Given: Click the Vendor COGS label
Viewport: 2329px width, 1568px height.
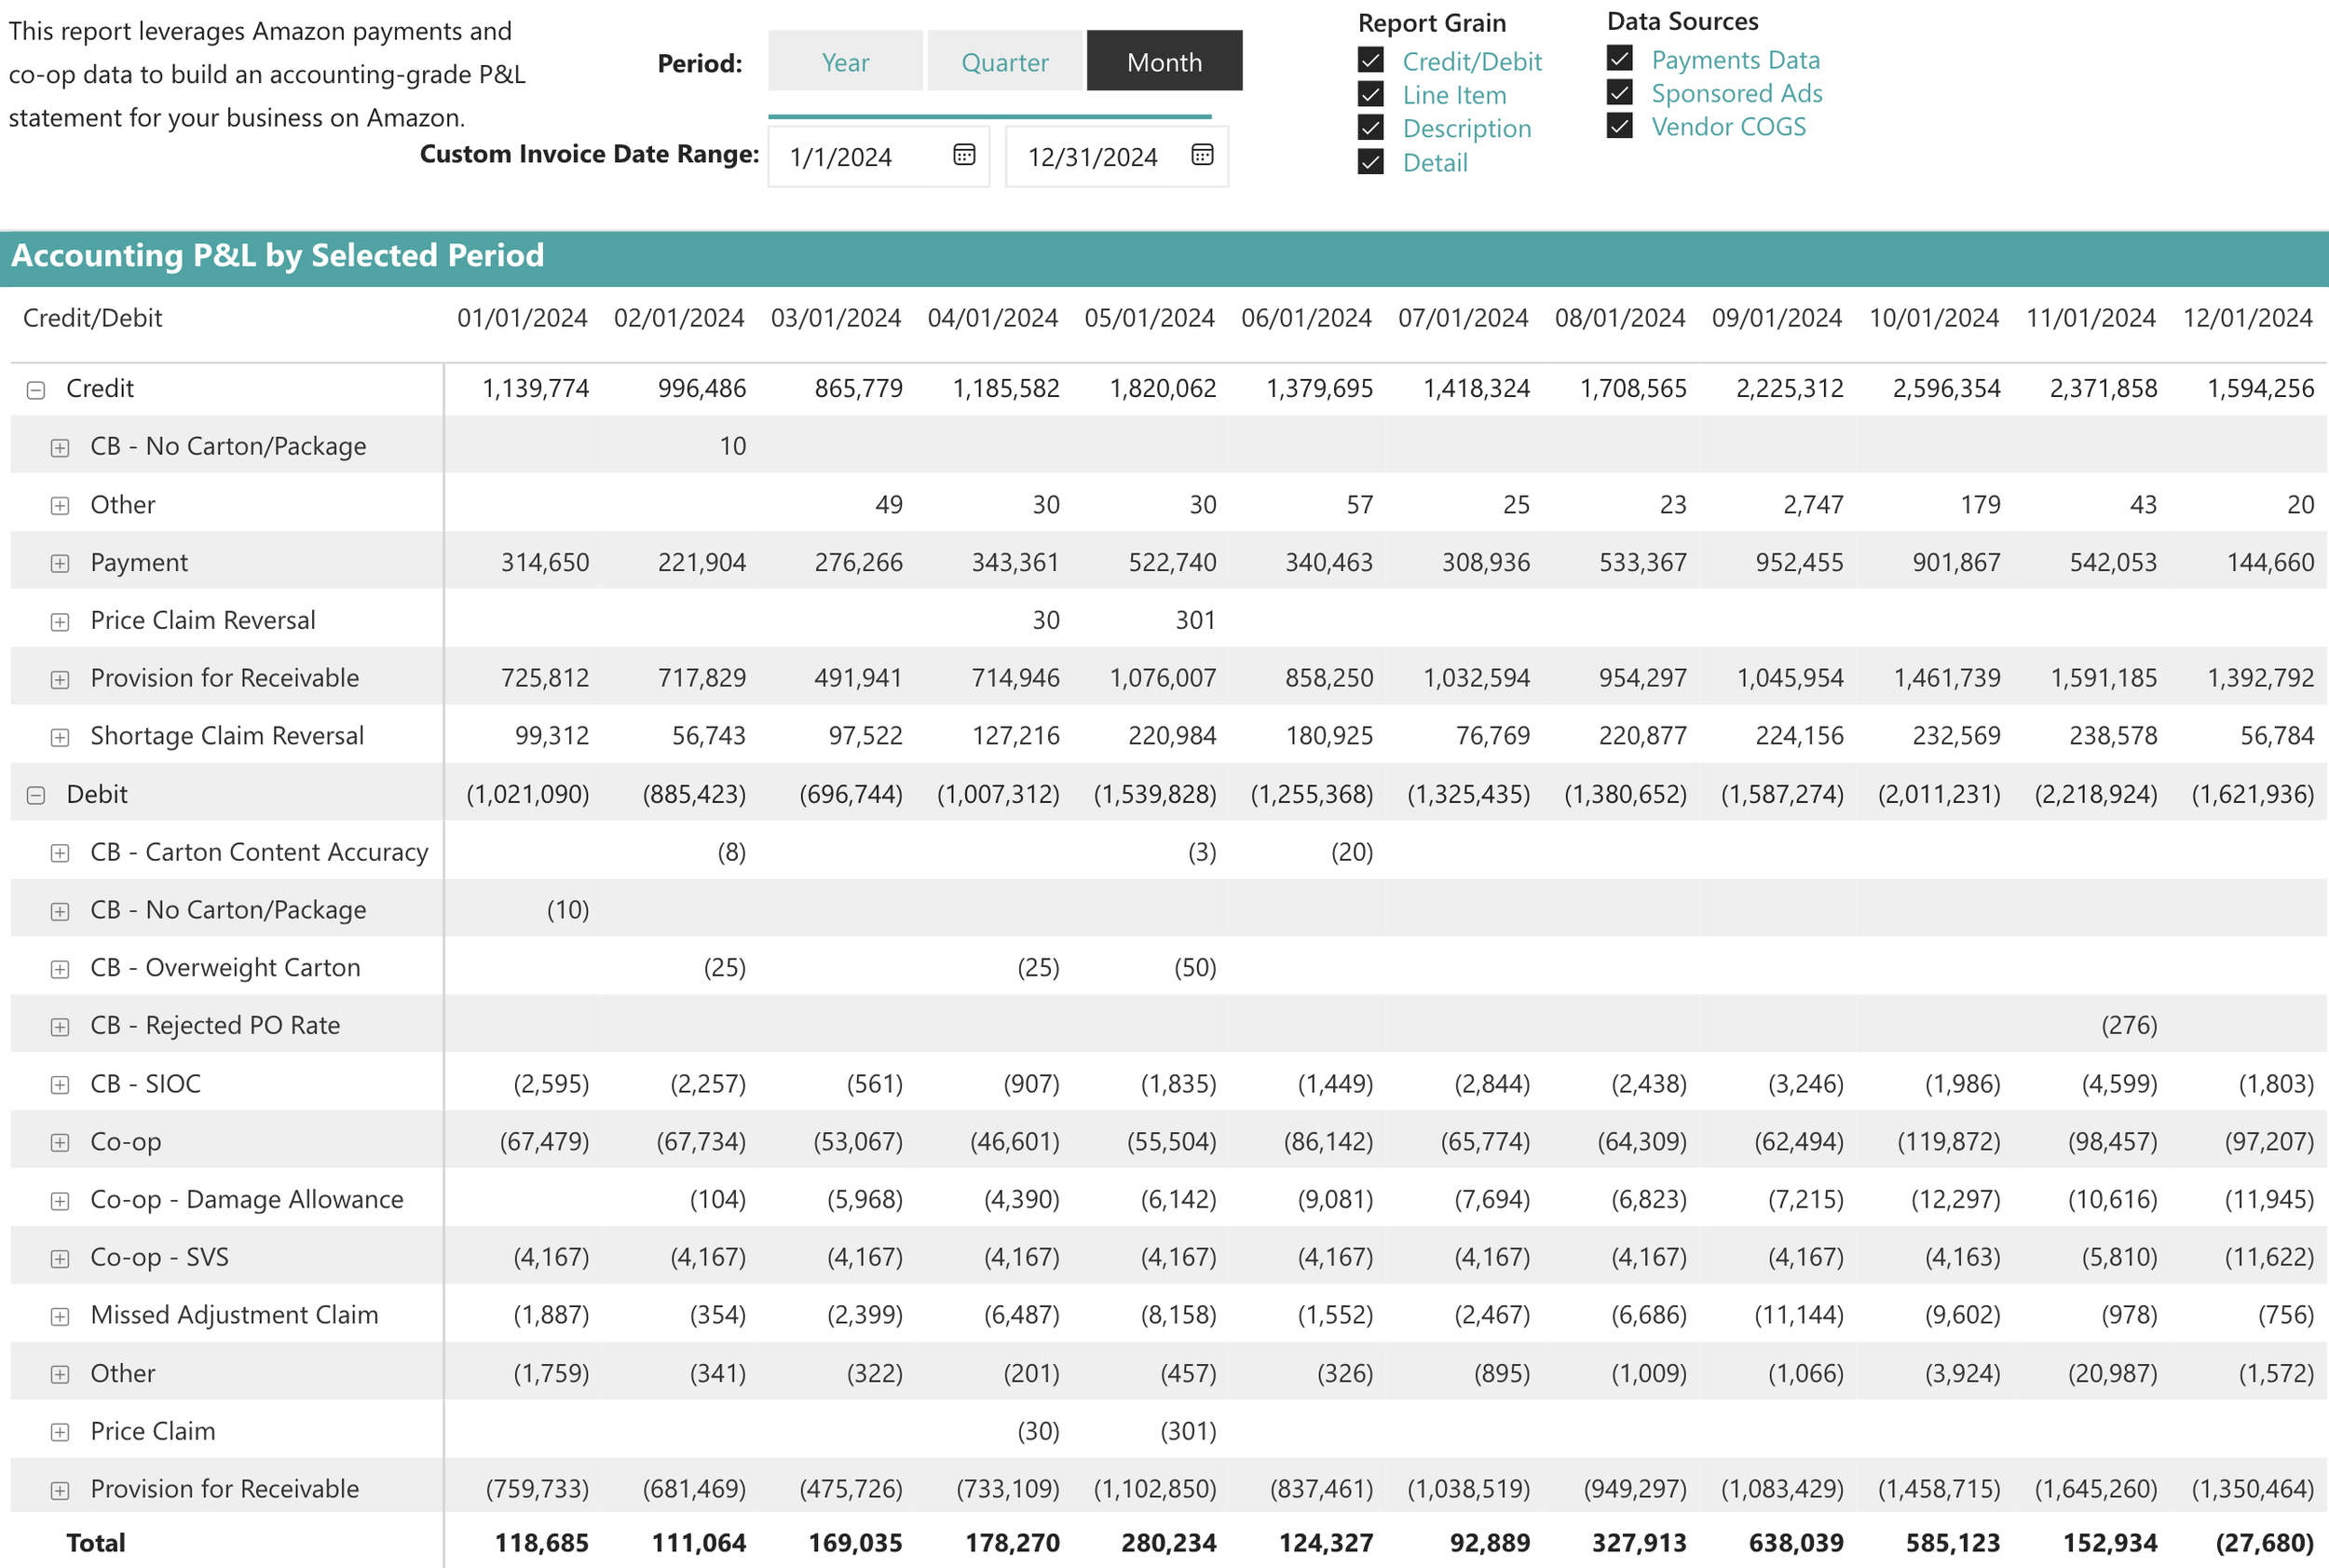Looking at the screenshot, I should pyautogui.click(x=1729, y=126).
